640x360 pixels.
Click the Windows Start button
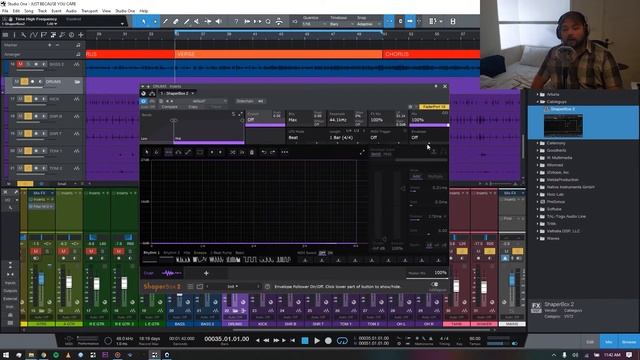click(x=6, y=355)
